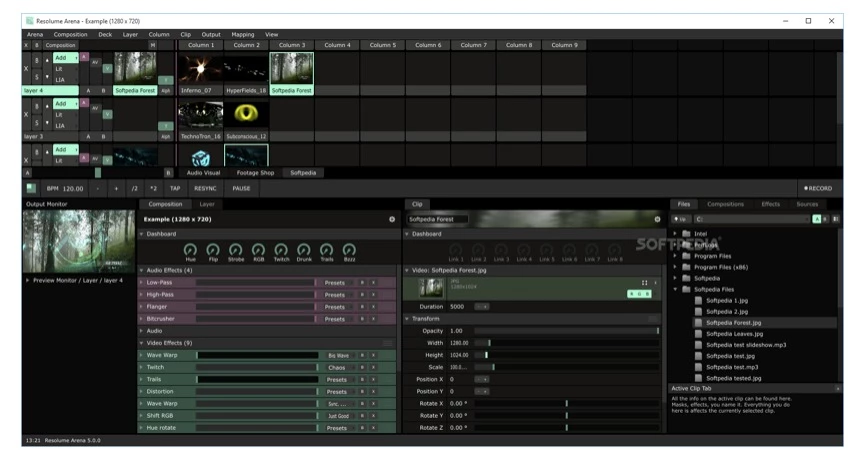This screenshot has width=855, height=461.
Task: Adjust the Rotate X slider
Action: pyautogui.click(x=567, y=404)
